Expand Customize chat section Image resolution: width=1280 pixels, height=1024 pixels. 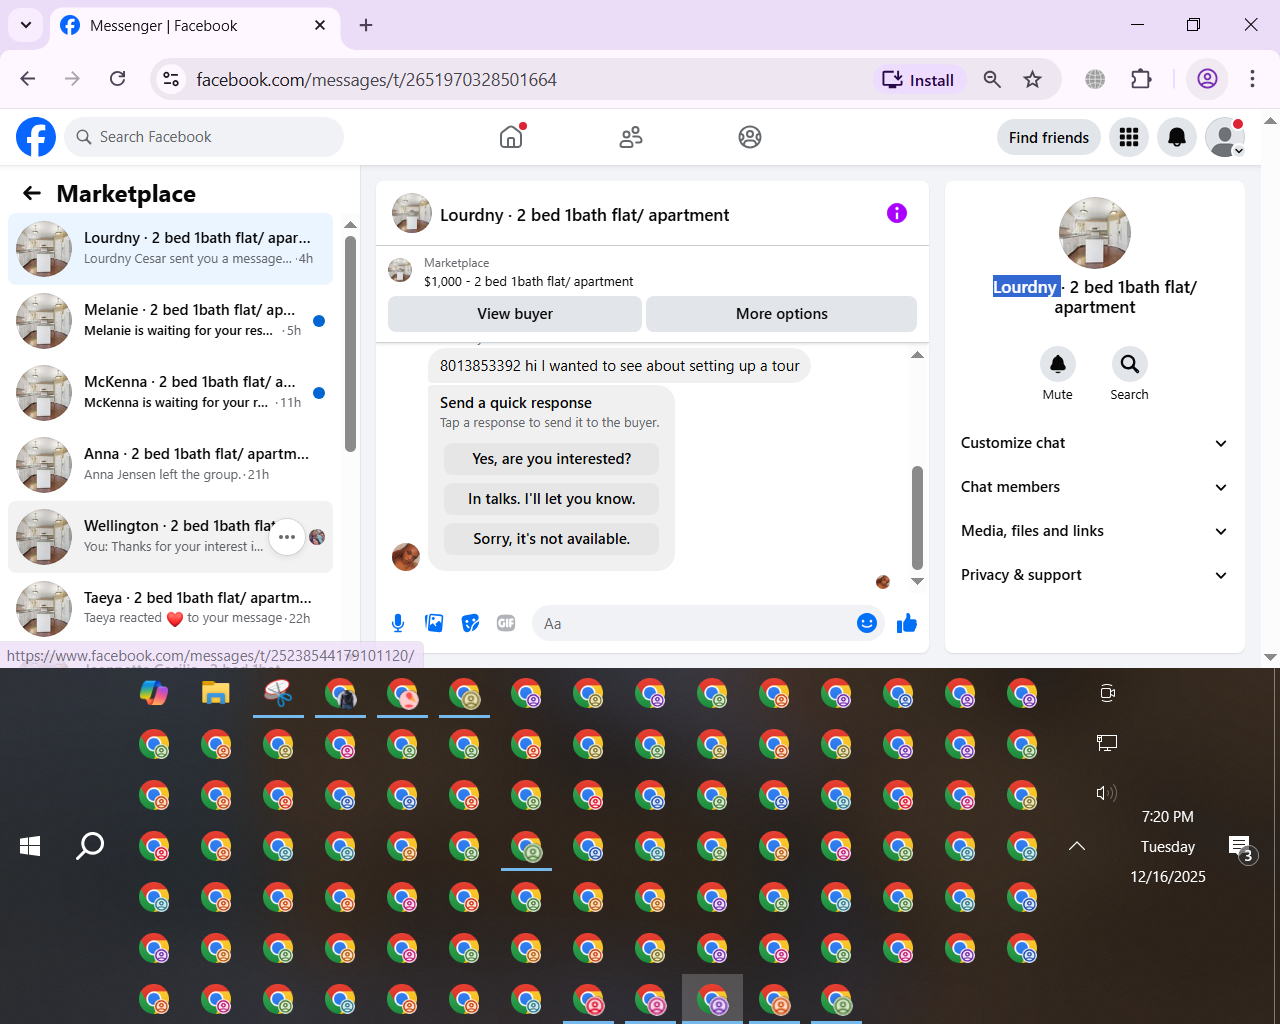click(x=1094, y=443)
